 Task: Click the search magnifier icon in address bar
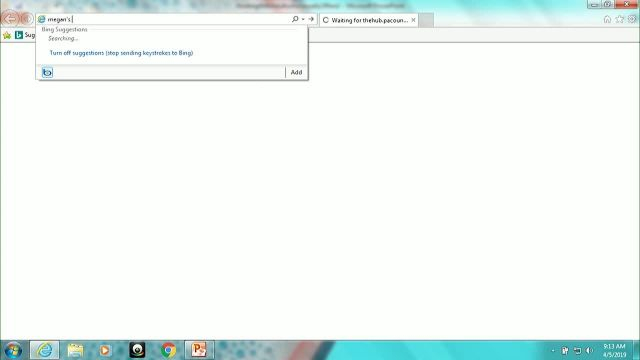(295, 19)
